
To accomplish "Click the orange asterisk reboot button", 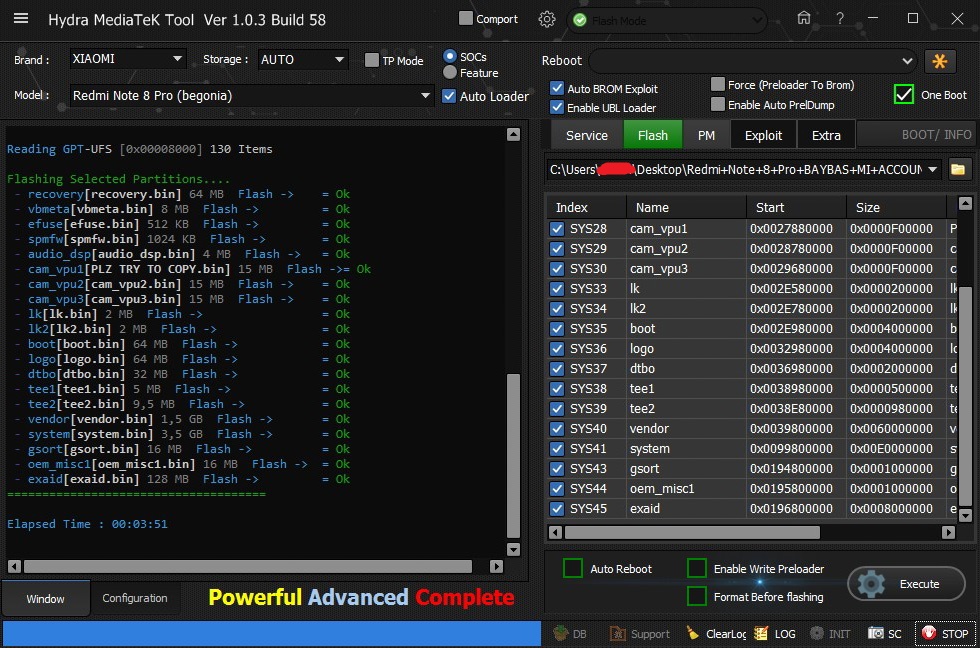I will tap(940, 61).
